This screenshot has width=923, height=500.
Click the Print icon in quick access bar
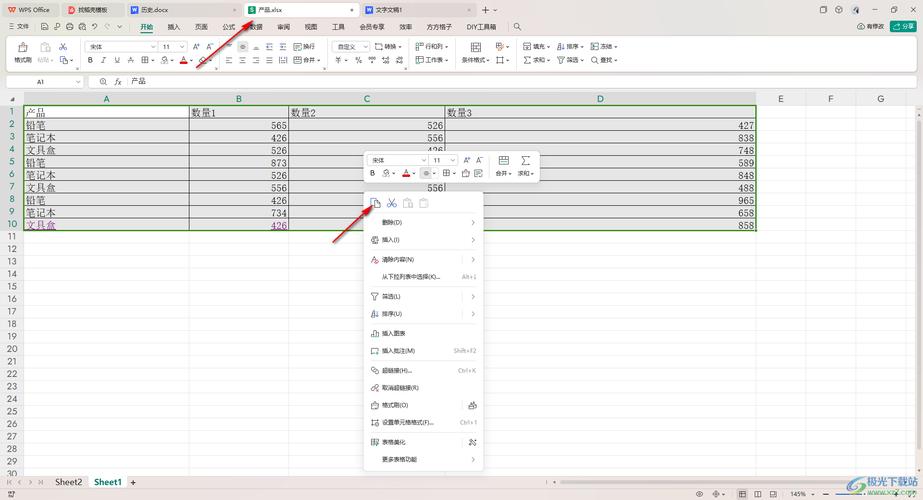click(69, 27)
